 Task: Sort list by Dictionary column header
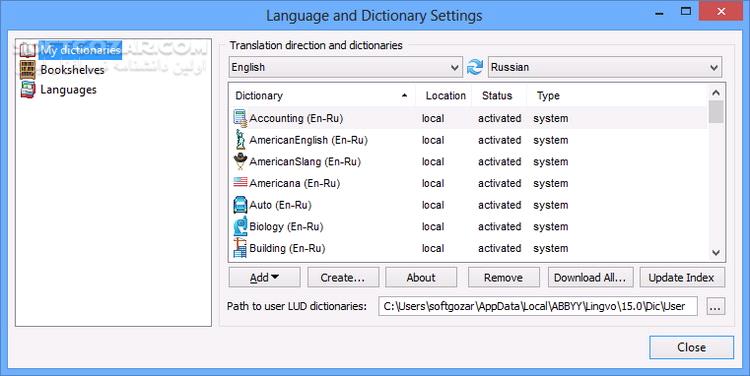point(322,96)
